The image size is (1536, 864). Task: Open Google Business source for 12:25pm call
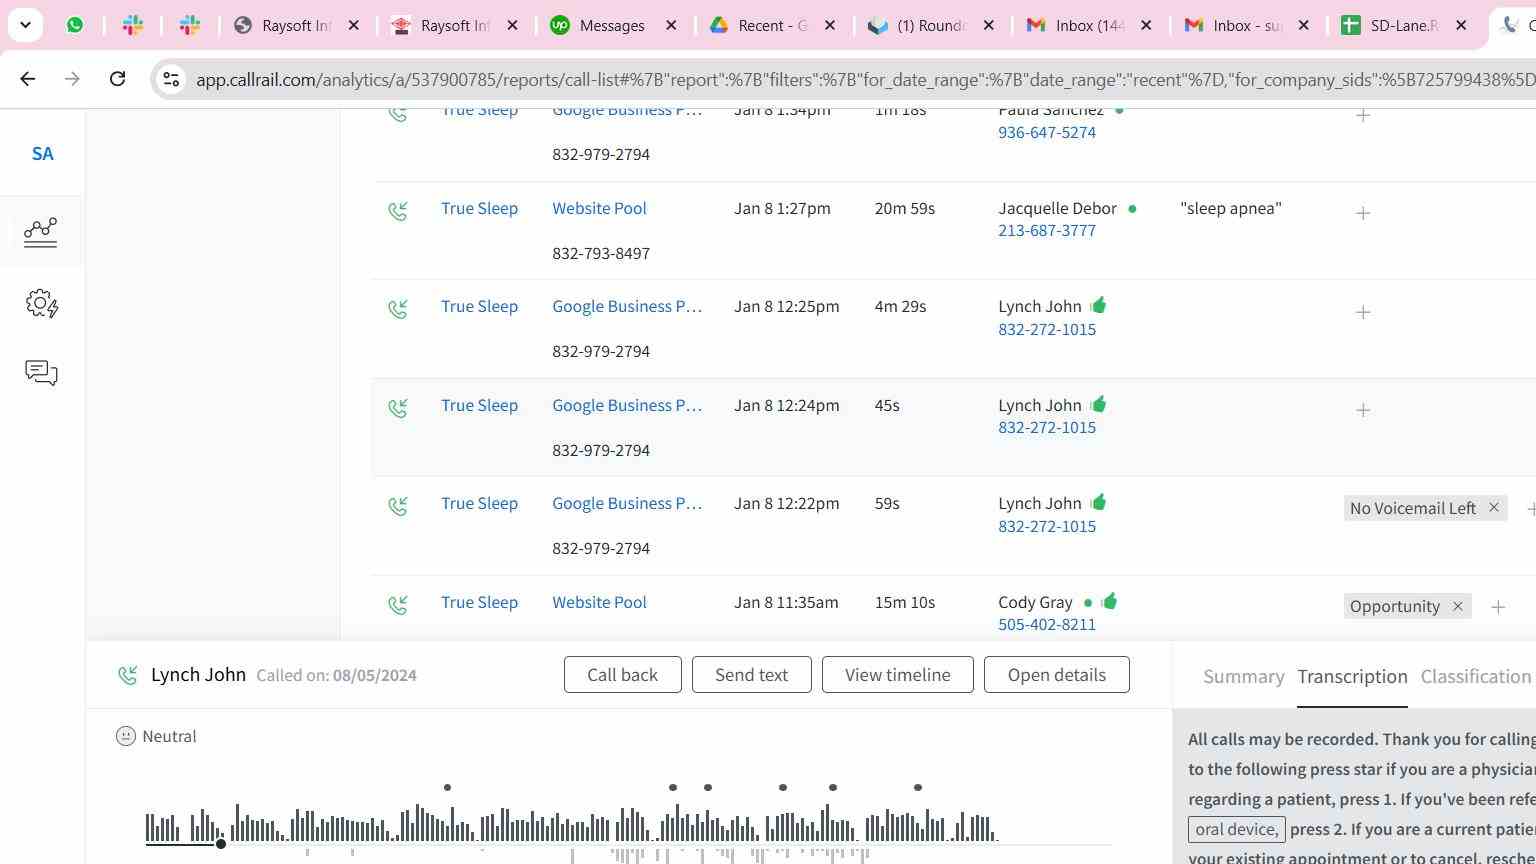(627, 306)
